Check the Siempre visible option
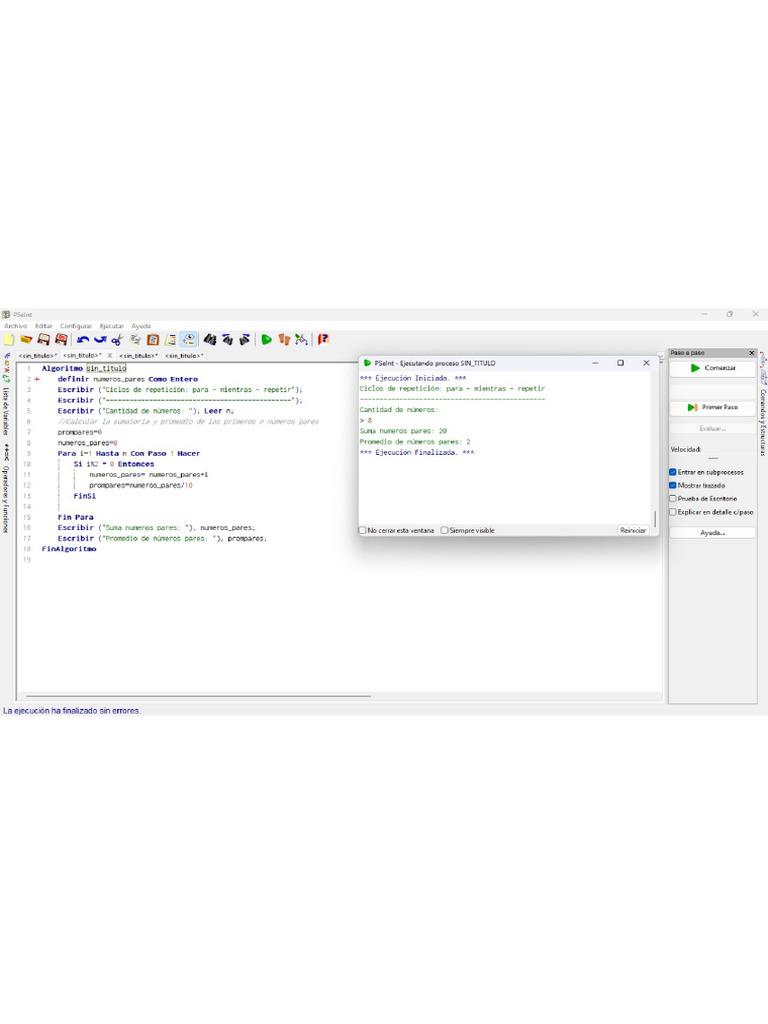This screenshot has width=768, height=1024. click(444, 531)
